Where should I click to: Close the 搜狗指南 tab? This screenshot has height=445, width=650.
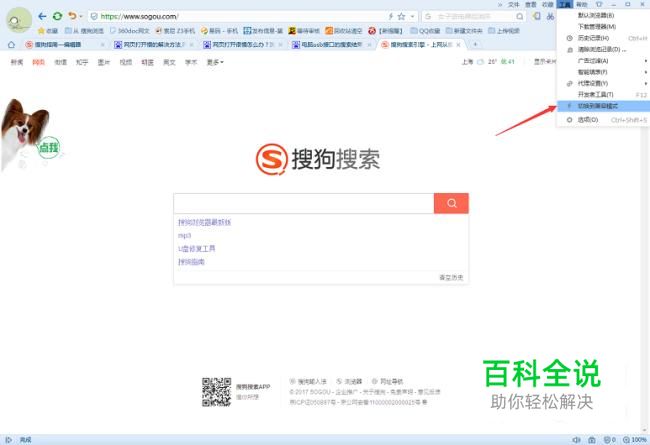point(102,45)
